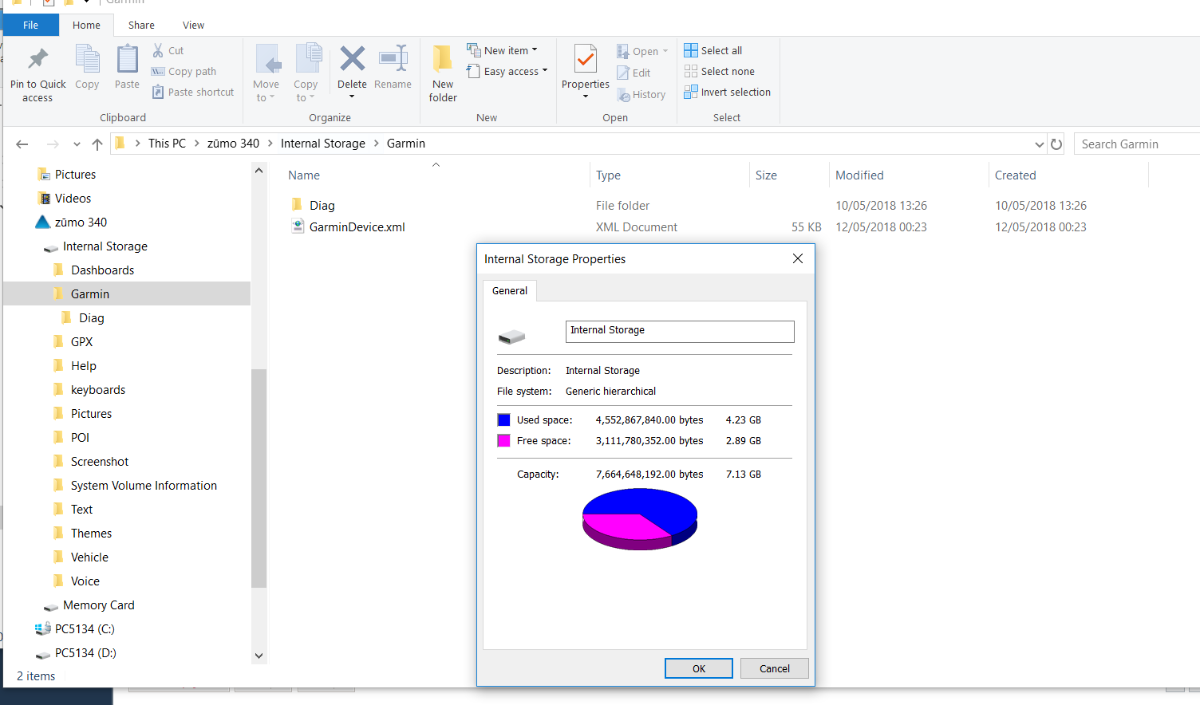Viewport: 1200px width, 705px height.
Task: Click Cancel in Internal Storage Properties
Action: coord(775,668)
